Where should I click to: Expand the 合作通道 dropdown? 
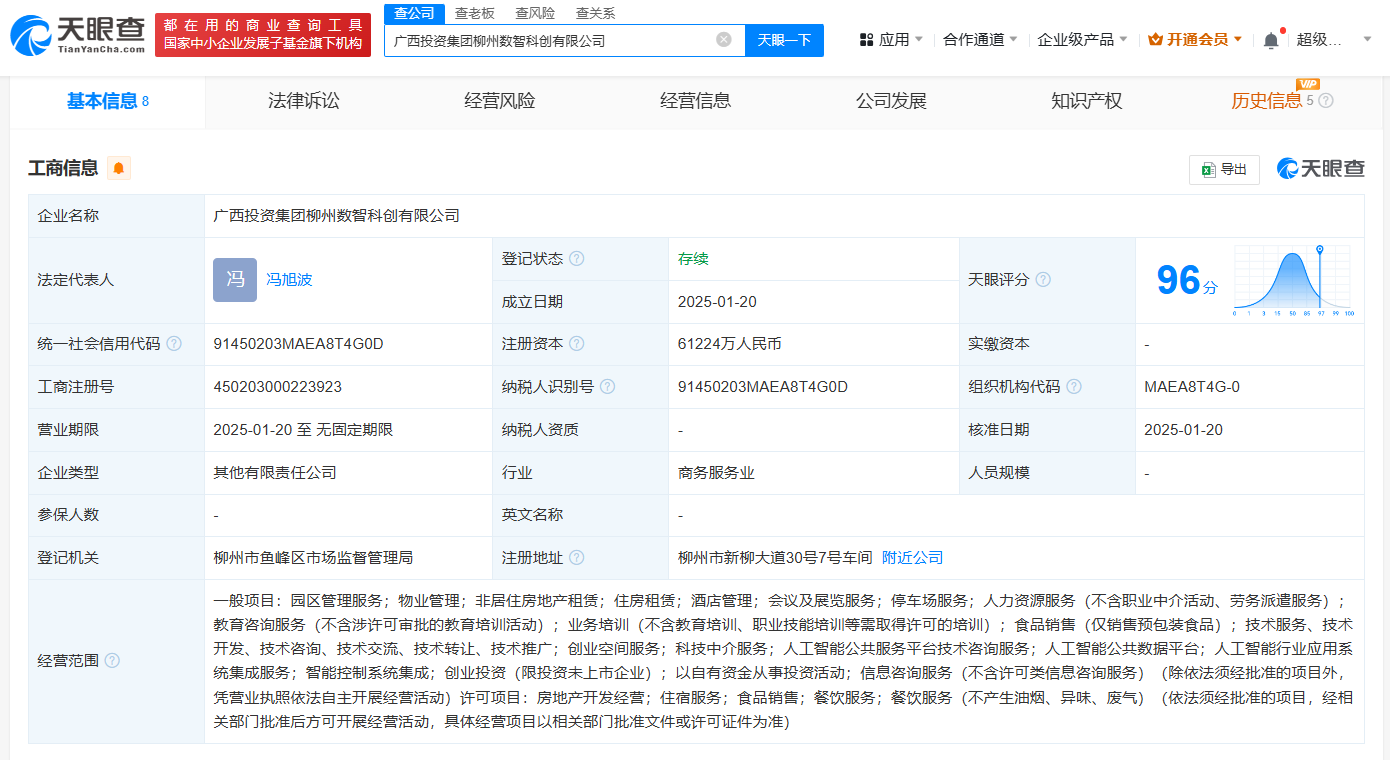coord(980,40)
